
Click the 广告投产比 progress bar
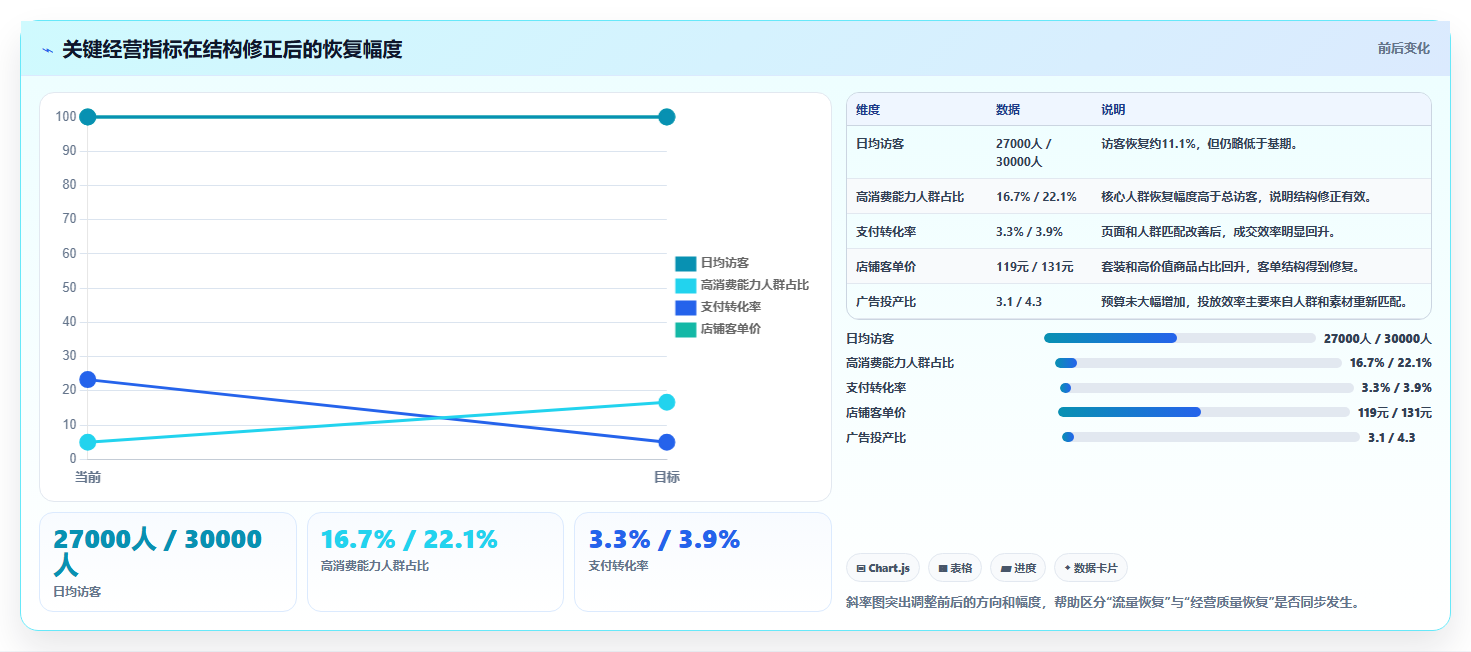pyautogui.click(x=1211, y=437)
